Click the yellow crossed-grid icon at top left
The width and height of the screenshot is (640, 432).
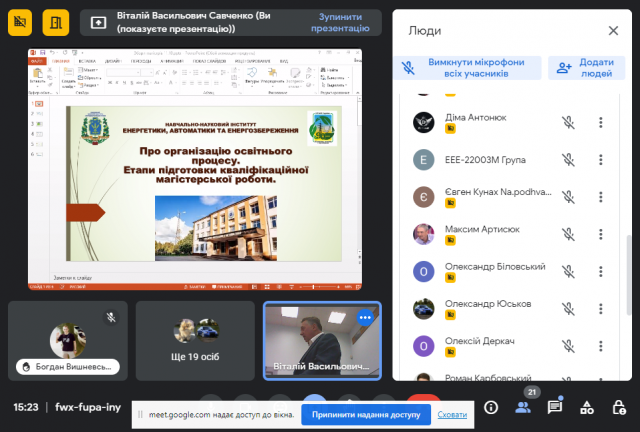tap(23, 21)
